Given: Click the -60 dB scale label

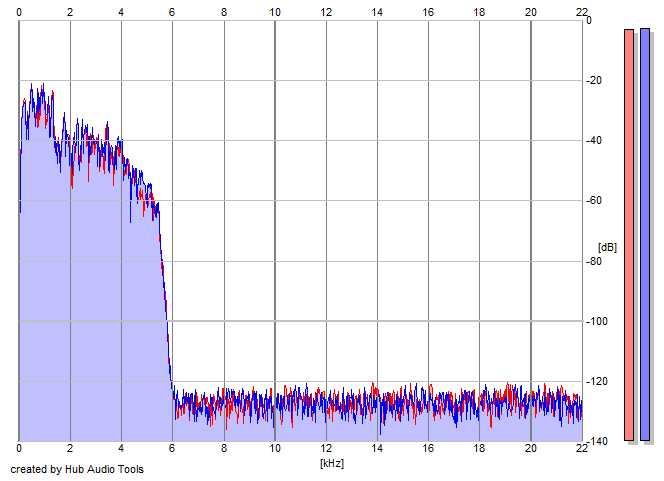Looking at the screenshot, I should tap(594, 201).
